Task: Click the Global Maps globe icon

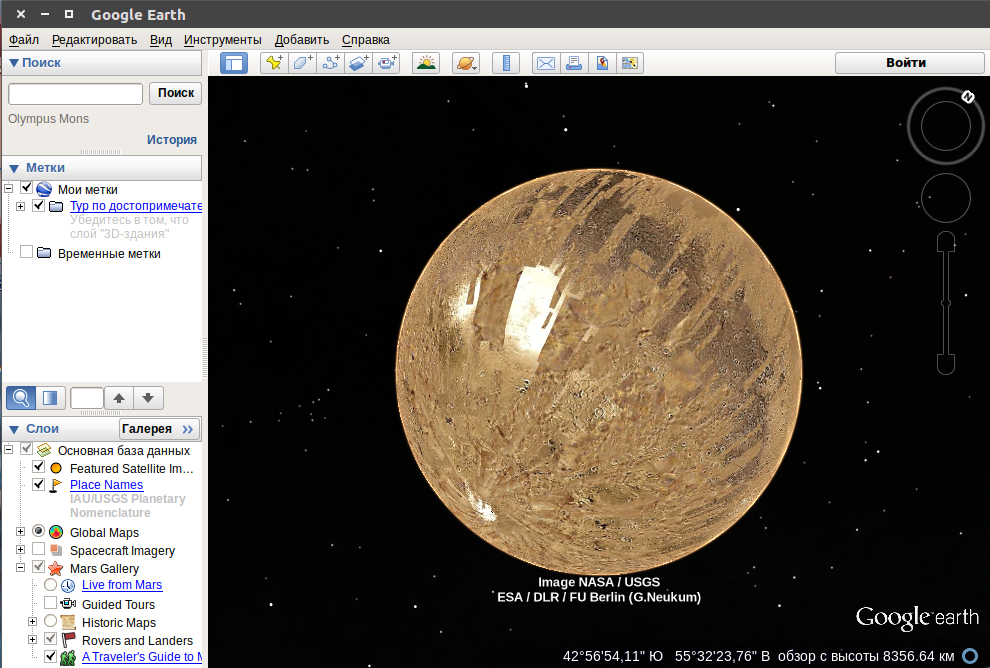Action: (x=56, y=532)
